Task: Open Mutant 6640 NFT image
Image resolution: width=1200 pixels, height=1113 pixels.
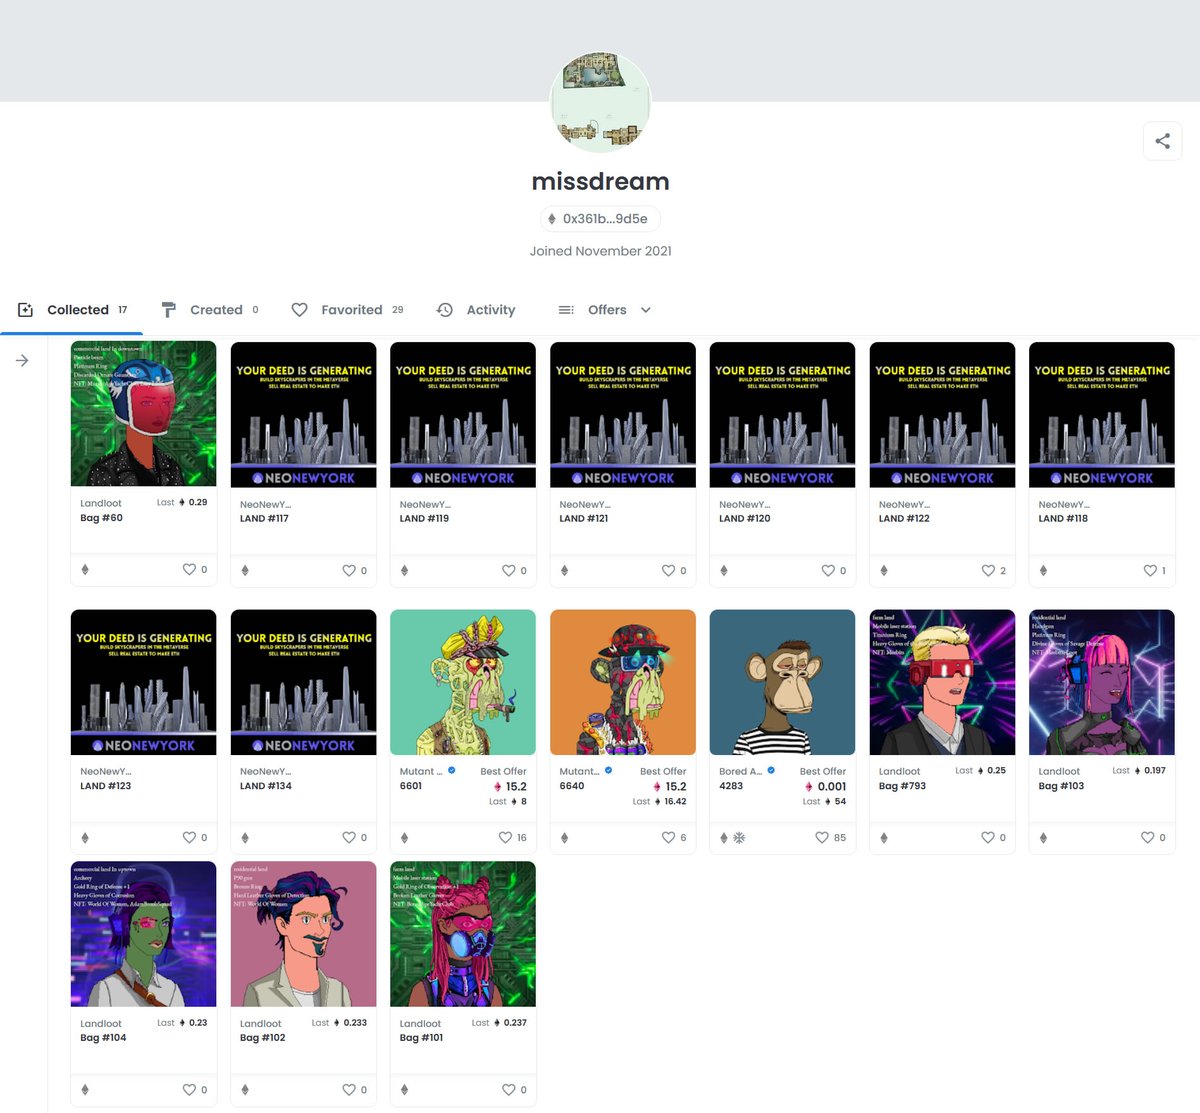Action: 623,682
